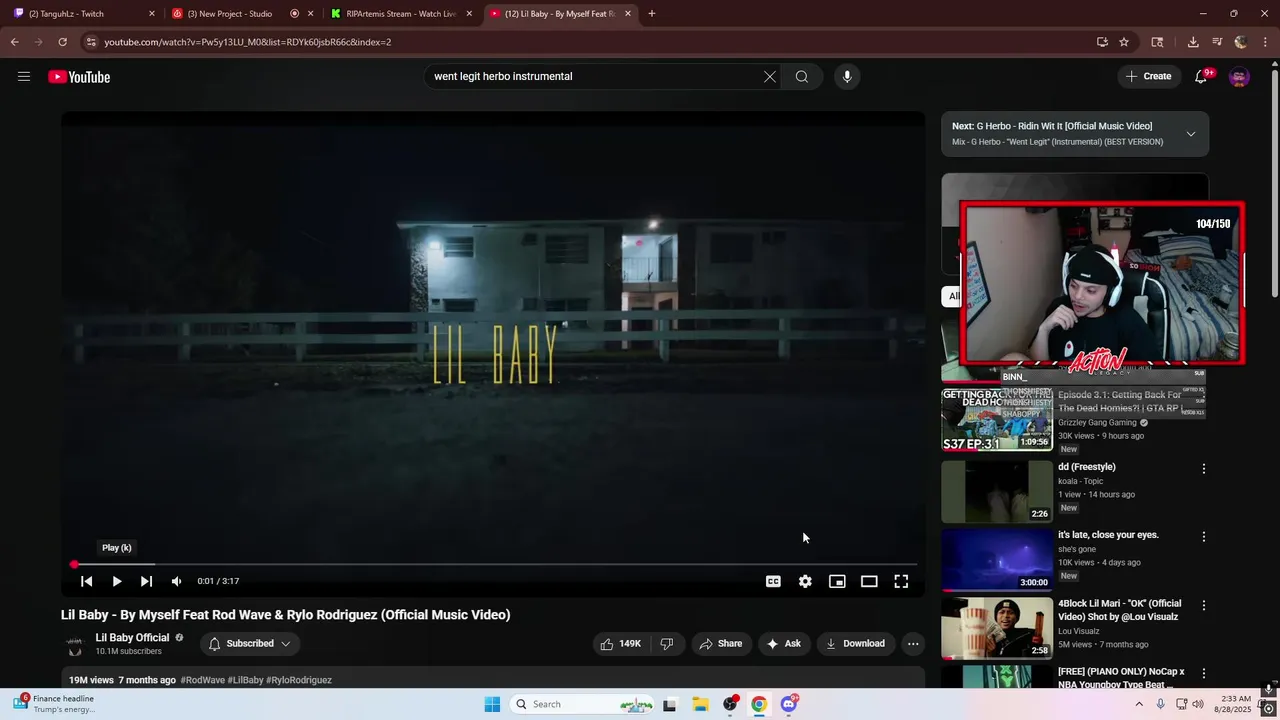The width and height of the screenshot is (1280, 720).
Task: Open options for it's late video
Action: 1204,537
